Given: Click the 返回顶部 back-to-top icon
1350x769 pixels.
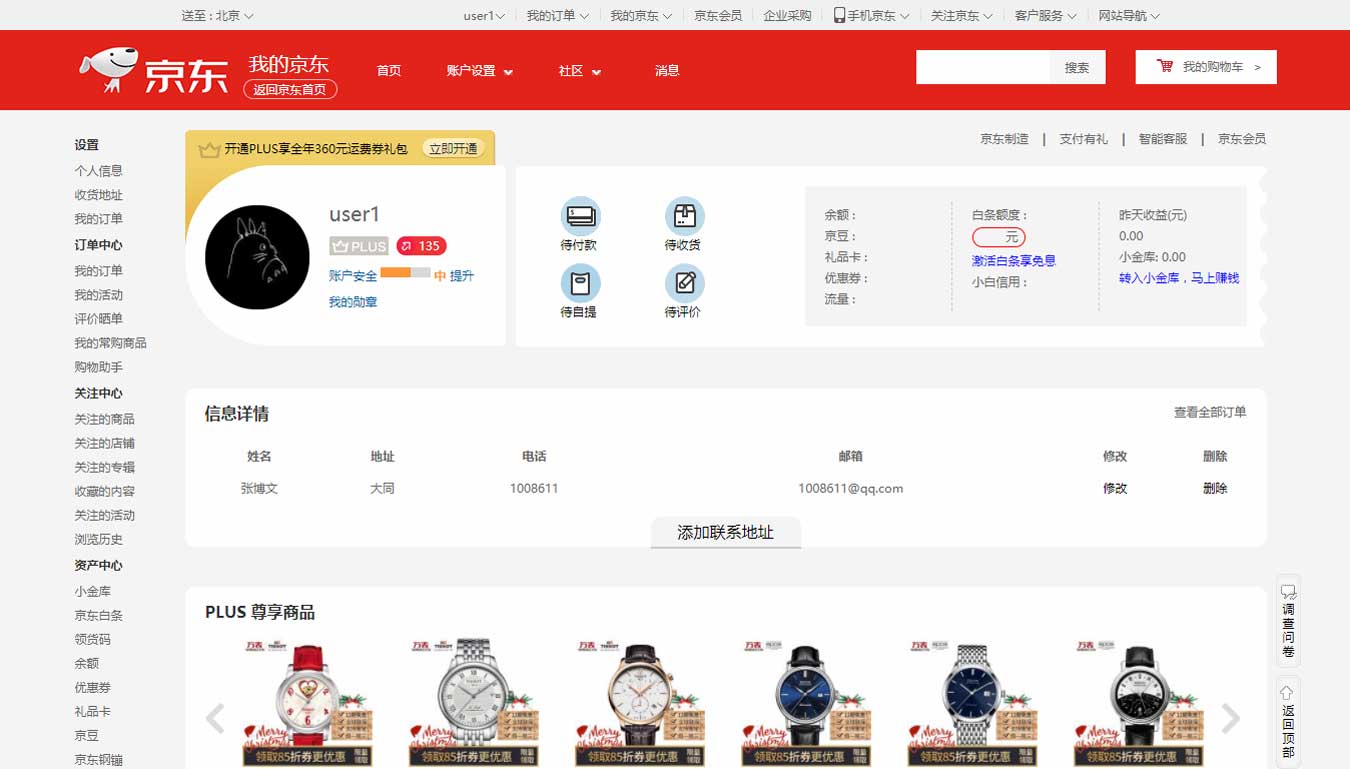Looking at the screenshot, I should (x=1288, y=722).
